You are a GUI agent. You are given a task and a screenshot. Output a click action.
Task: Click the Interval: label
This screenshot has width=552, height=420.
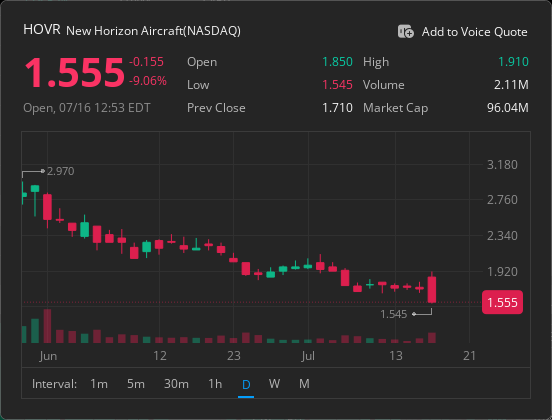coord(54,383)
